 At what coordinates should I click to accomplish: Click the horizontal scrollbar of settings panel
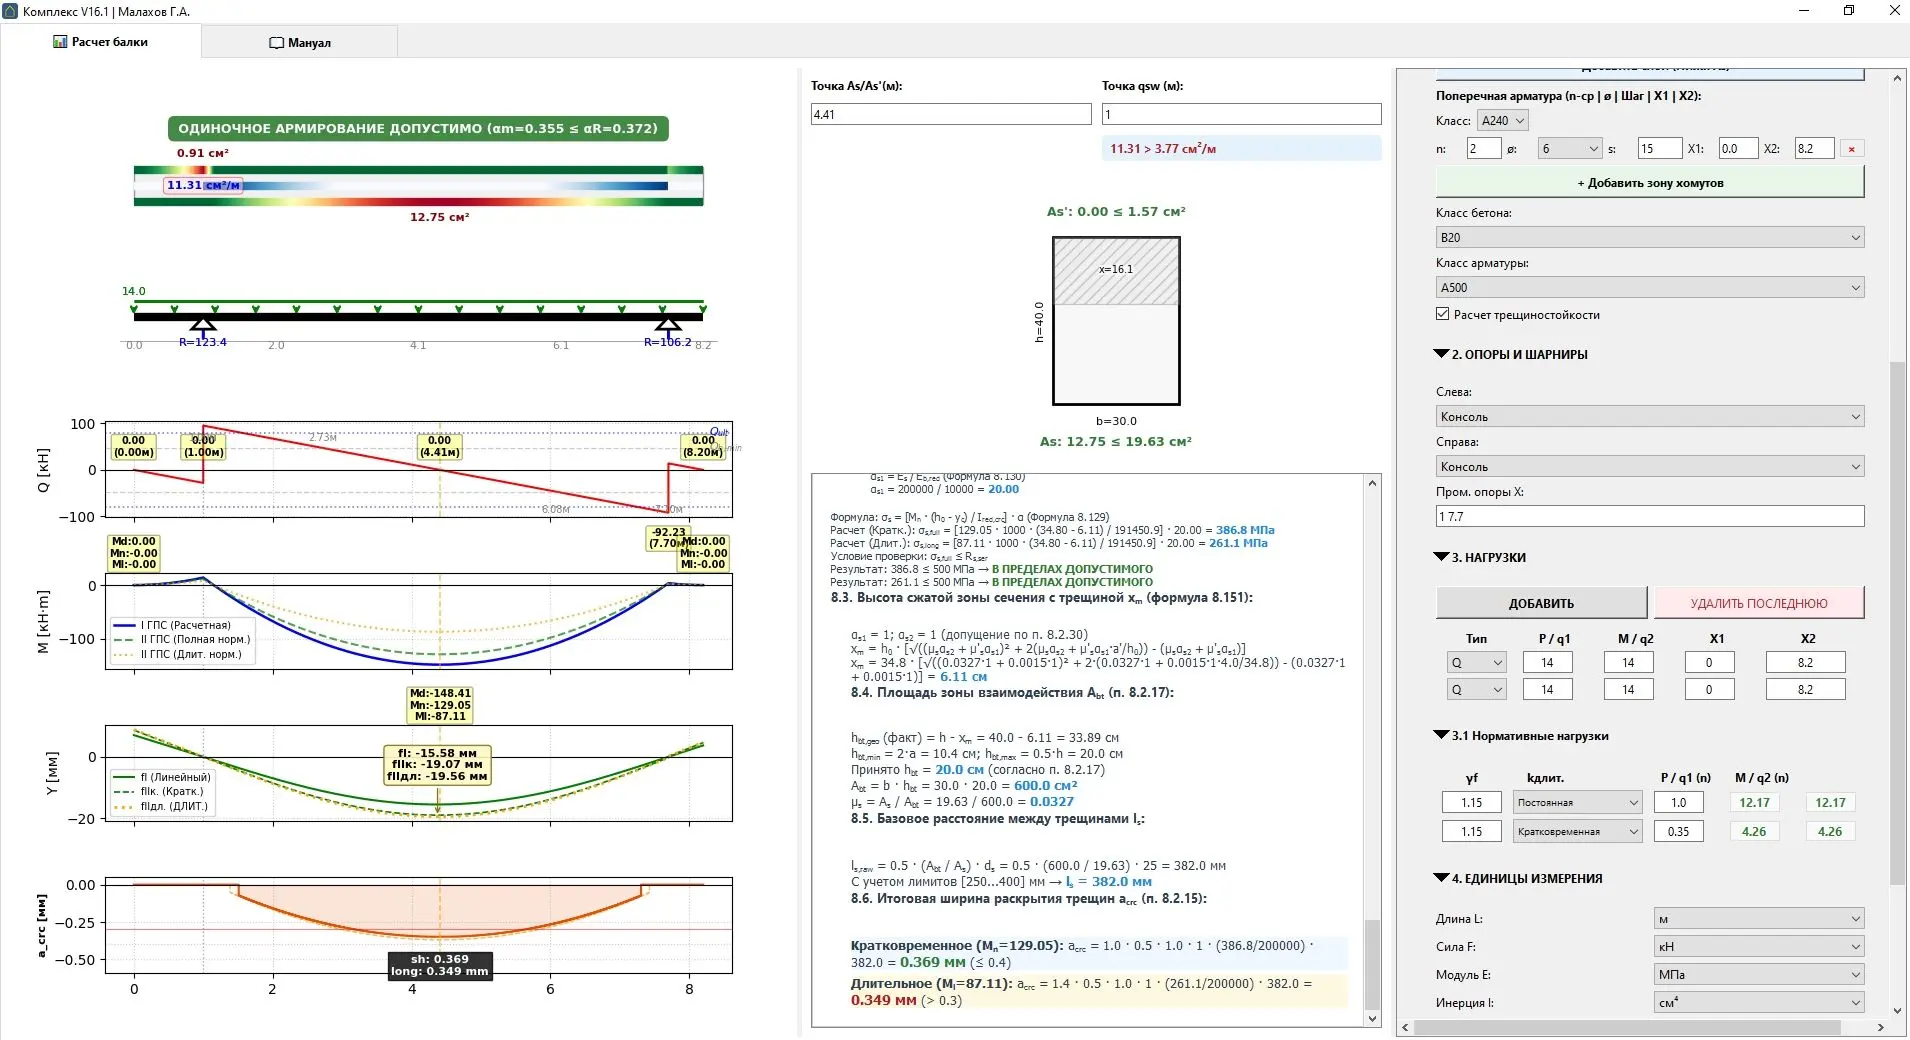(x=1626, y=1027)
